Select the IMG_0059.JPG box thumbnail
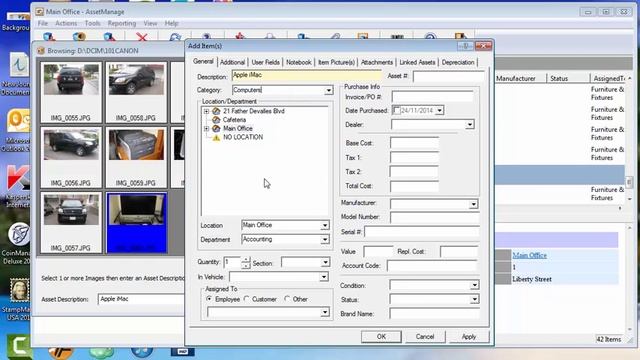Viewport: 640px width, 360px height. [136, 157]
